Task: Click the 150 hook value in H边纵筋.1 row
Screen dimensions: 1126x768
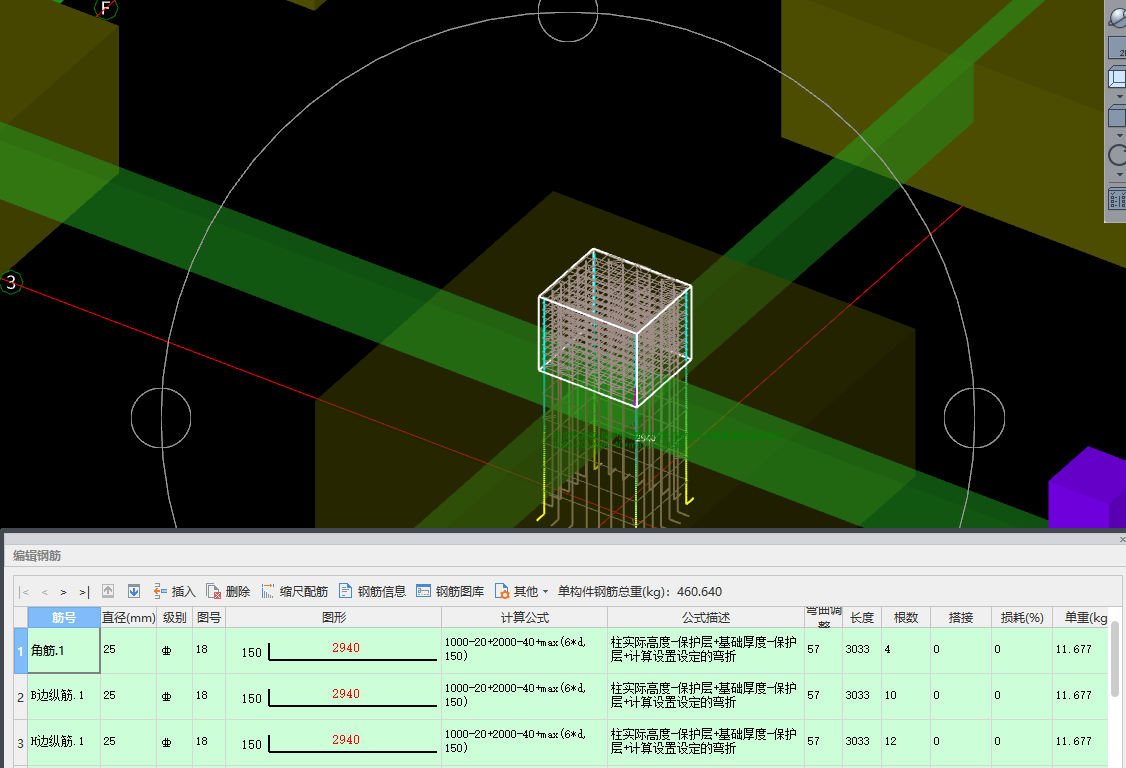Action: click(251, 745)
